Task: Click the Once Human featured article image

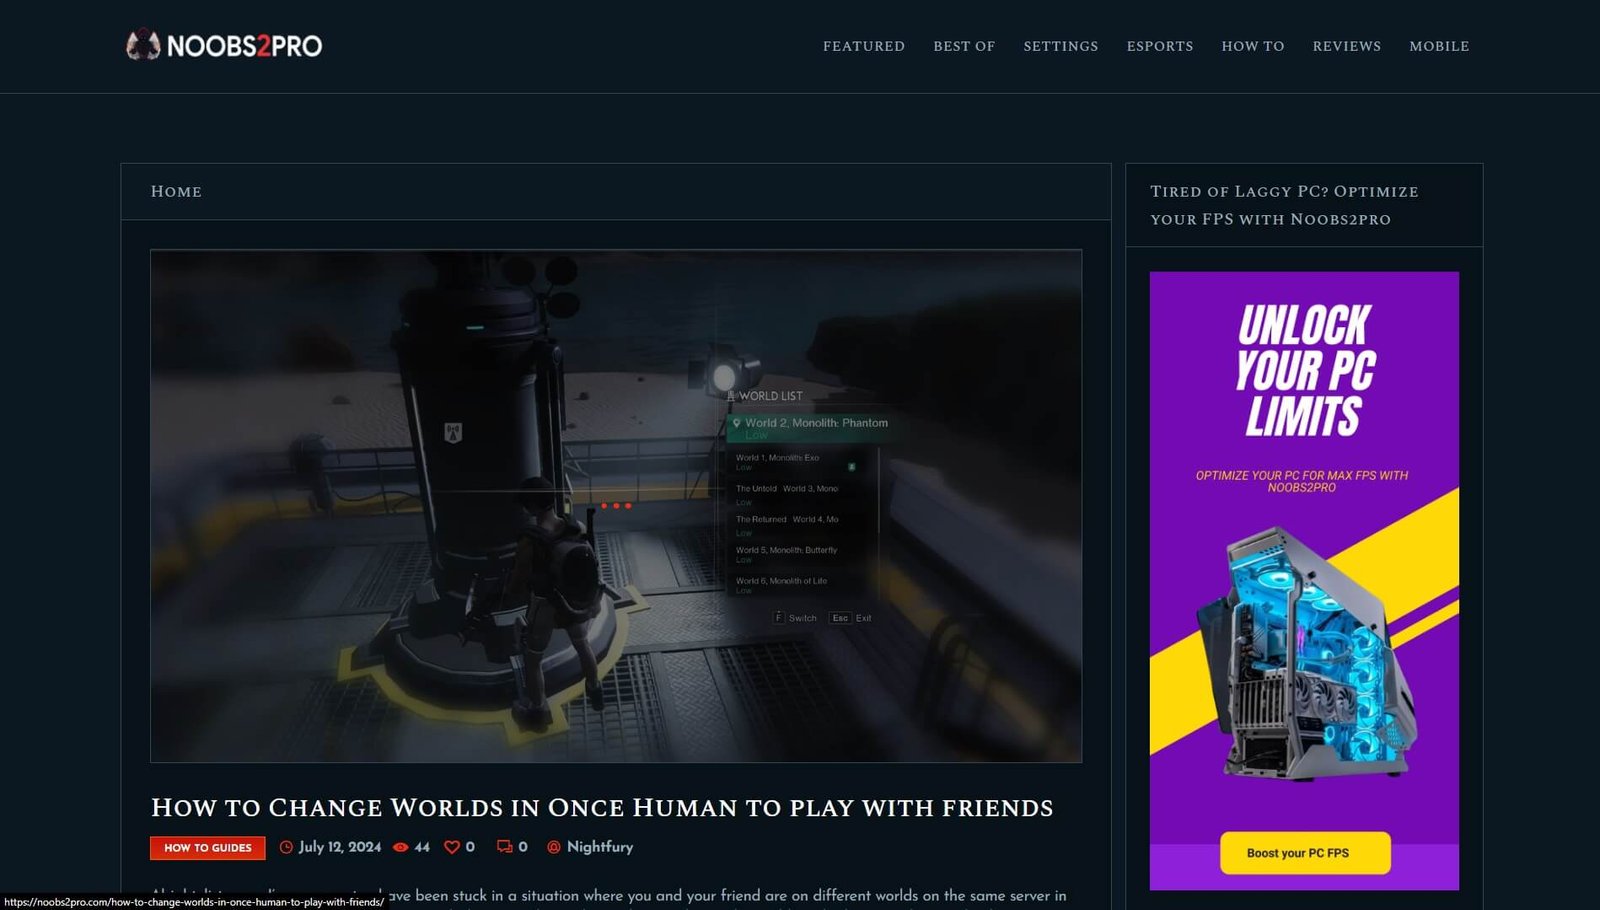Action: tap(615, 505)
